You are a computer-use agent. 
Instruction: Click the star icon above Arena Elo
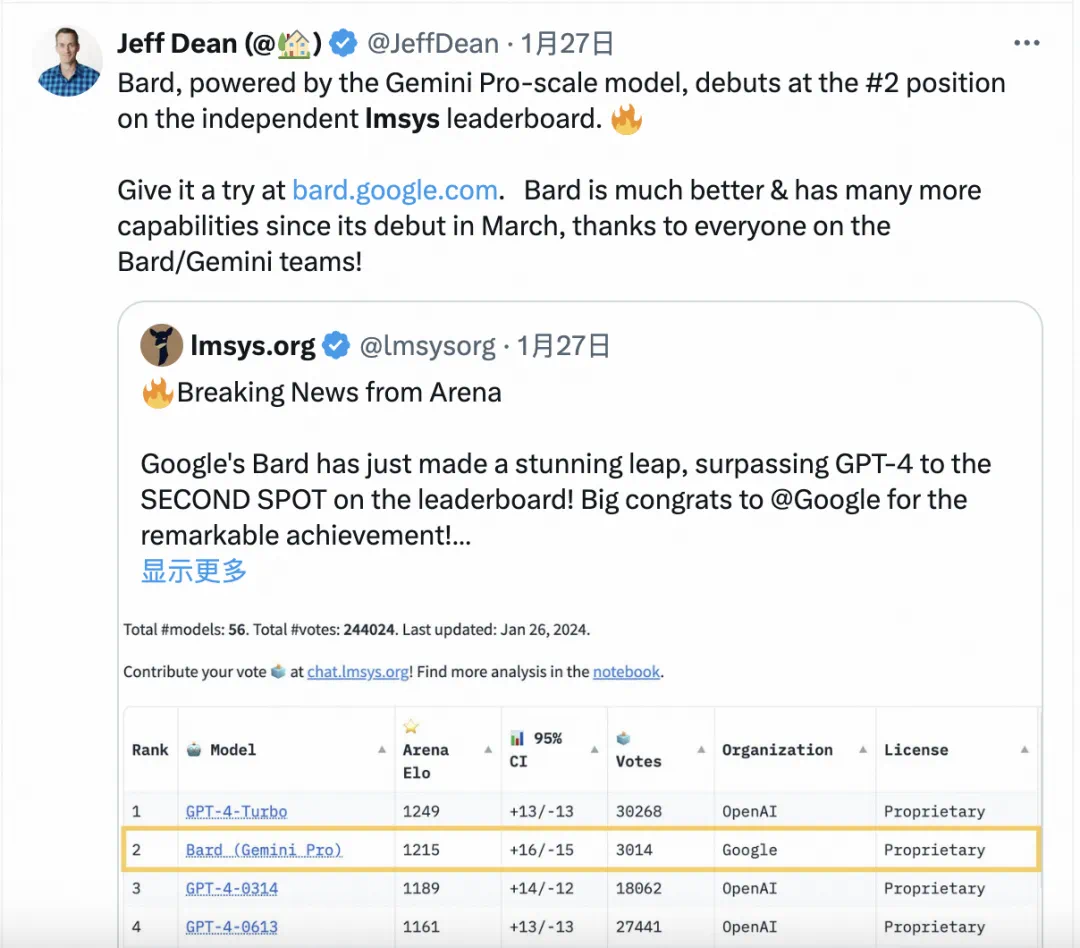click(x=411, y=727)
